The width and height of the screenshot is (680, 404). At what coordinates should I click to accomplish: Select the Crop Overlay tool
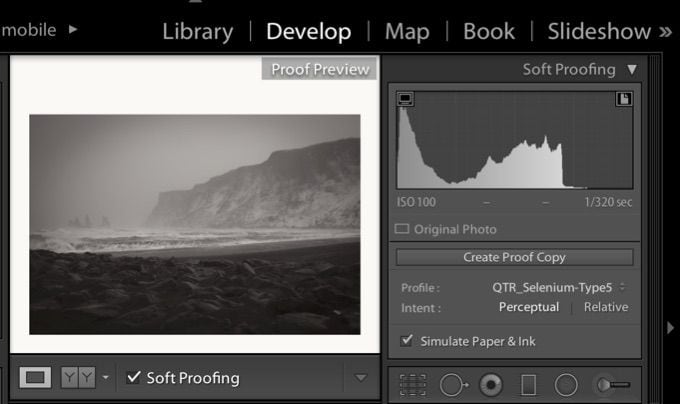point(410,384)
